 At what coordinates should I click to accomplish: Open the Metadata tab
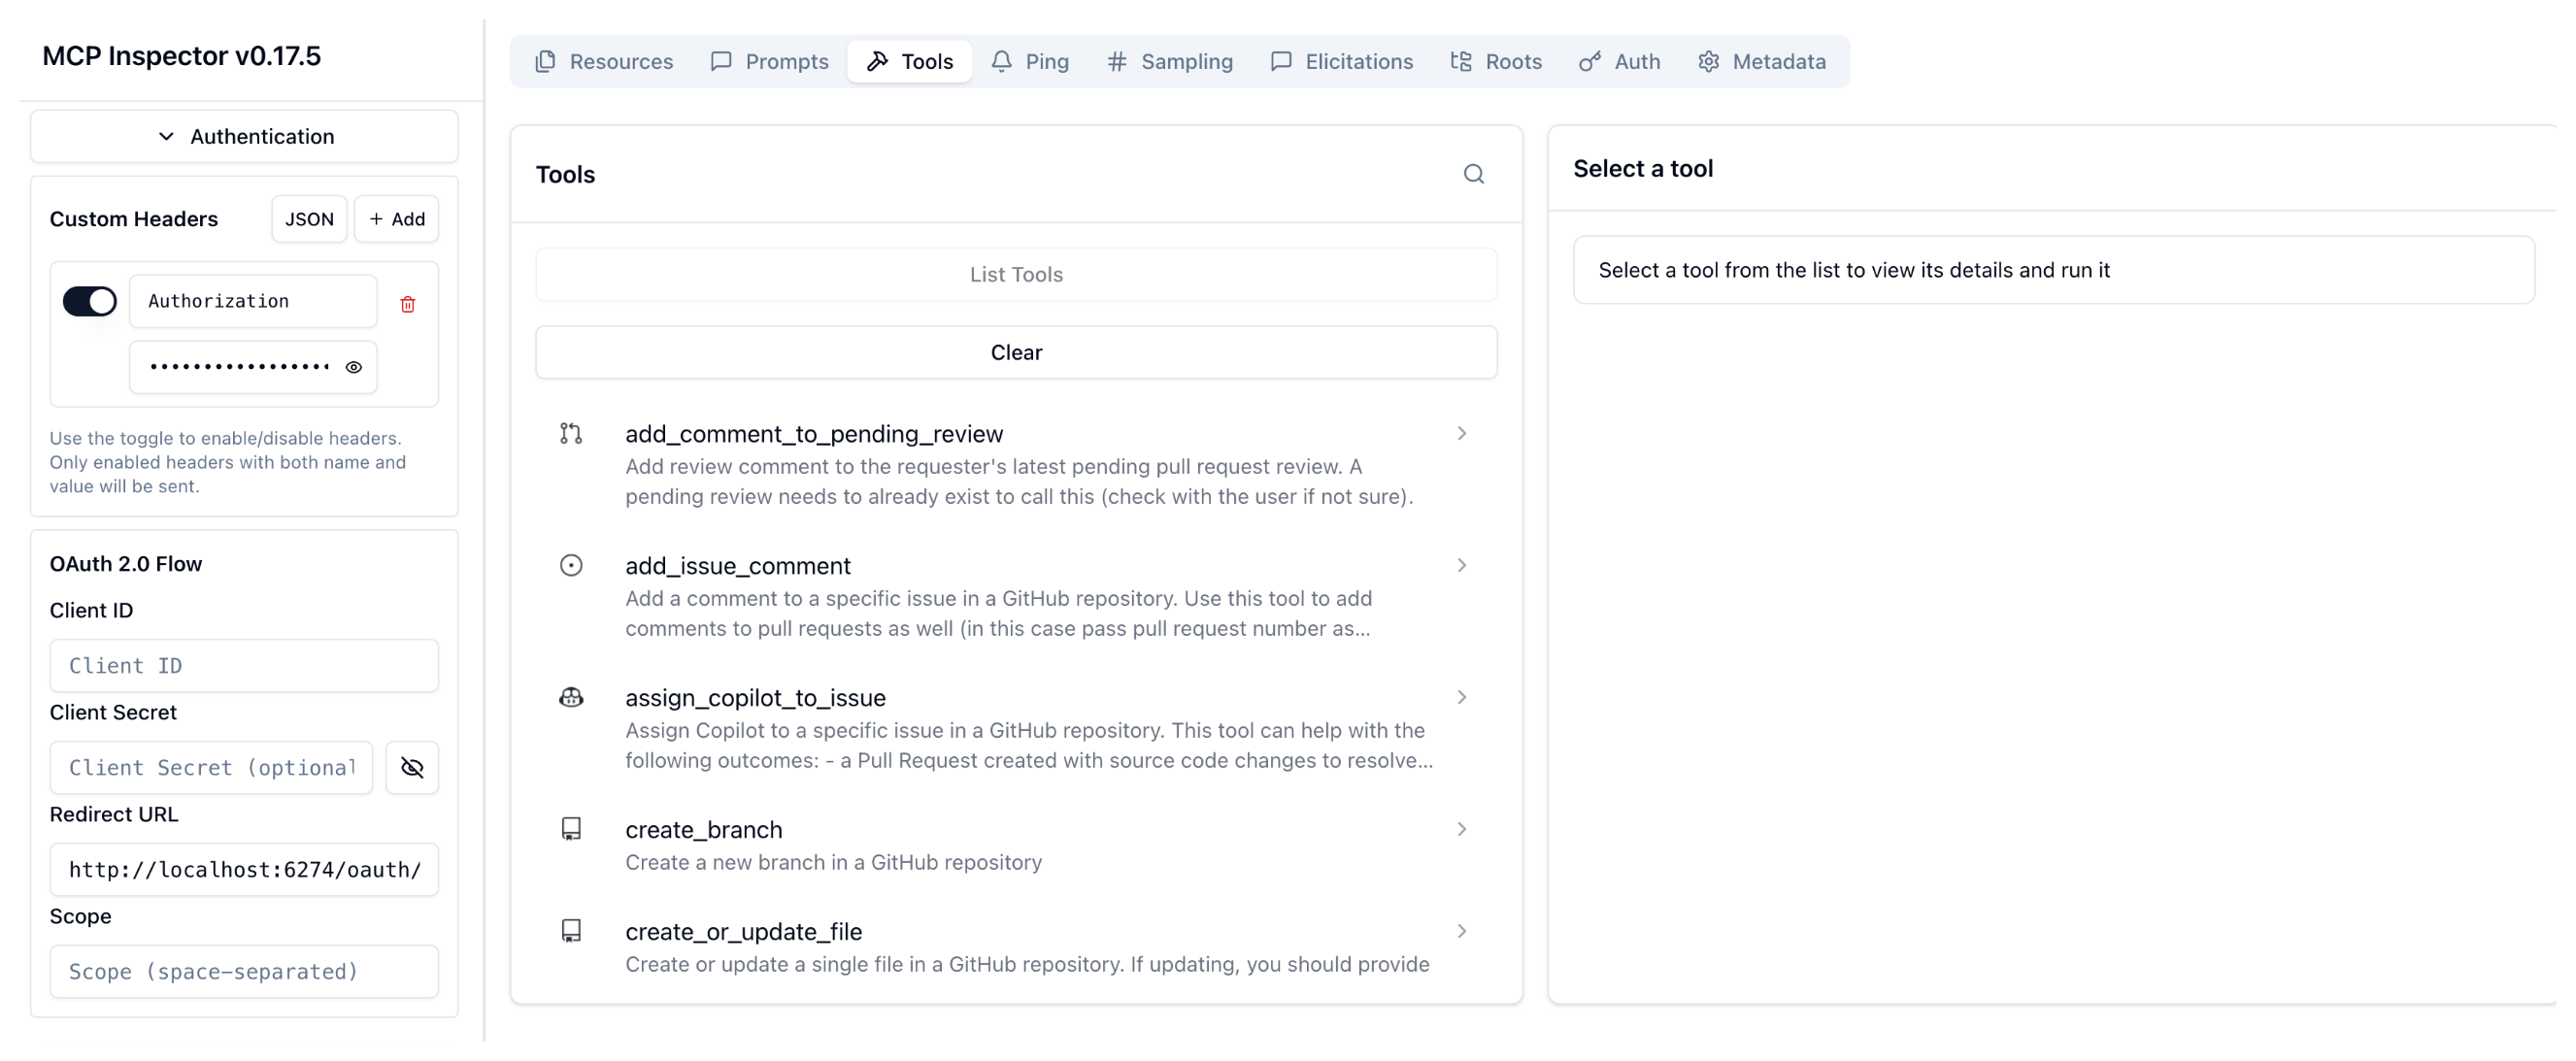tap(1761, 62)
